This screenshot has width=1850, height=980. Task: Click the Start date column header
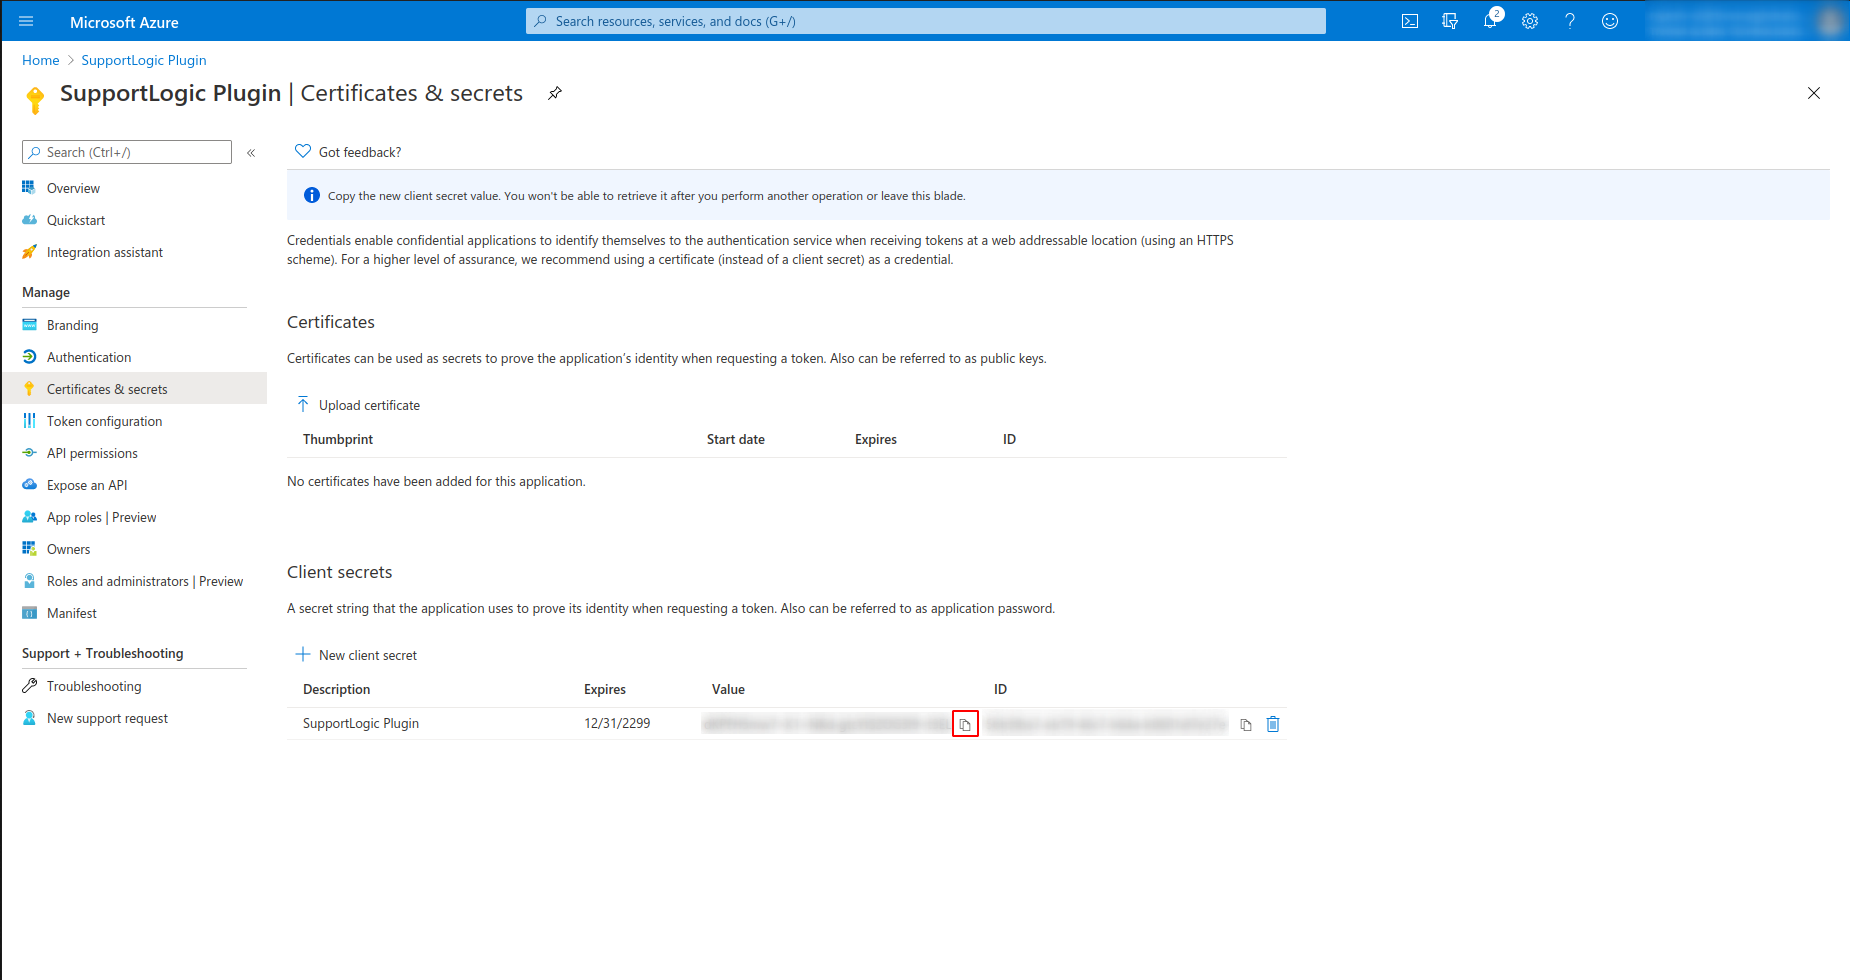click(736, 439)
